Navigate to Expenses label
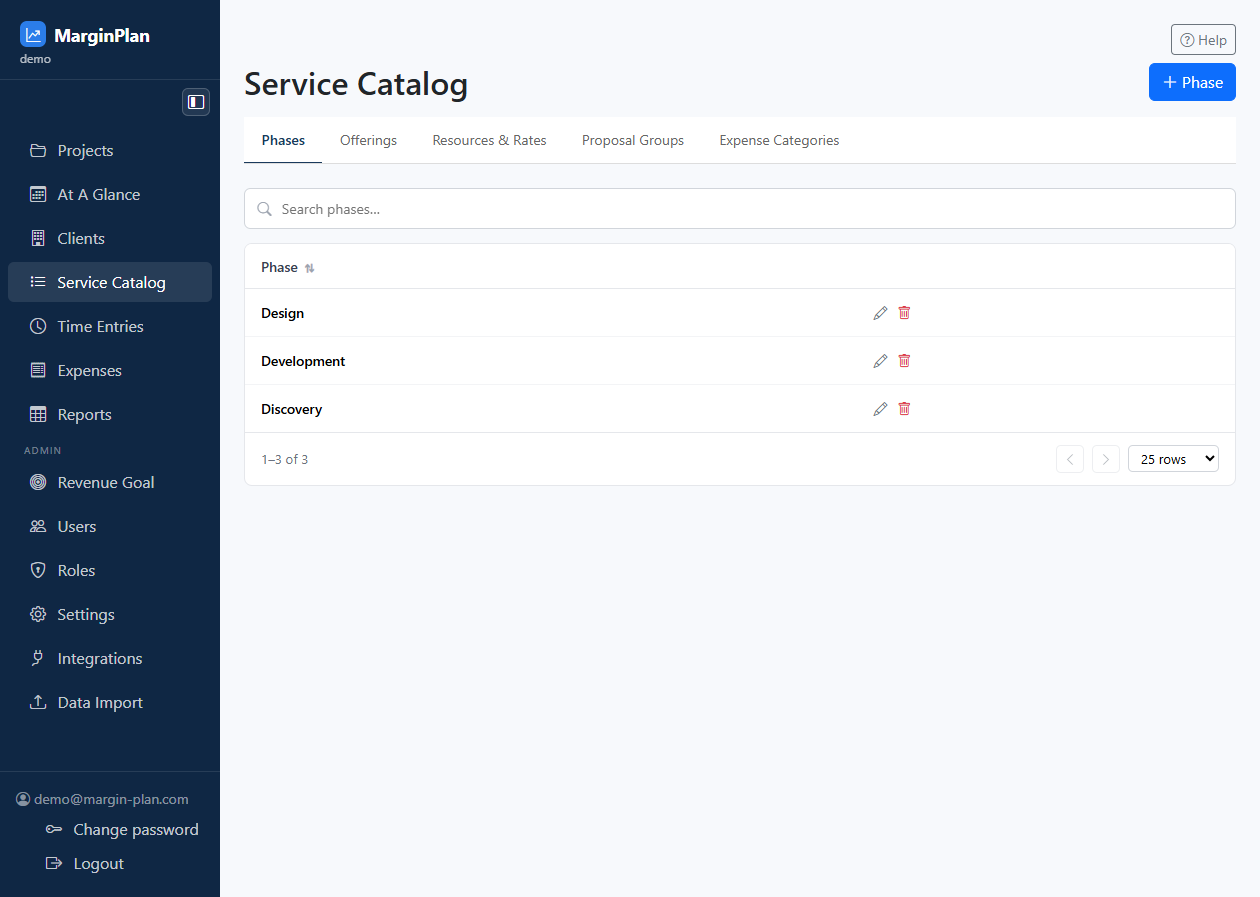The height and width of the screenshot is (897, 1260). point(89,370)
